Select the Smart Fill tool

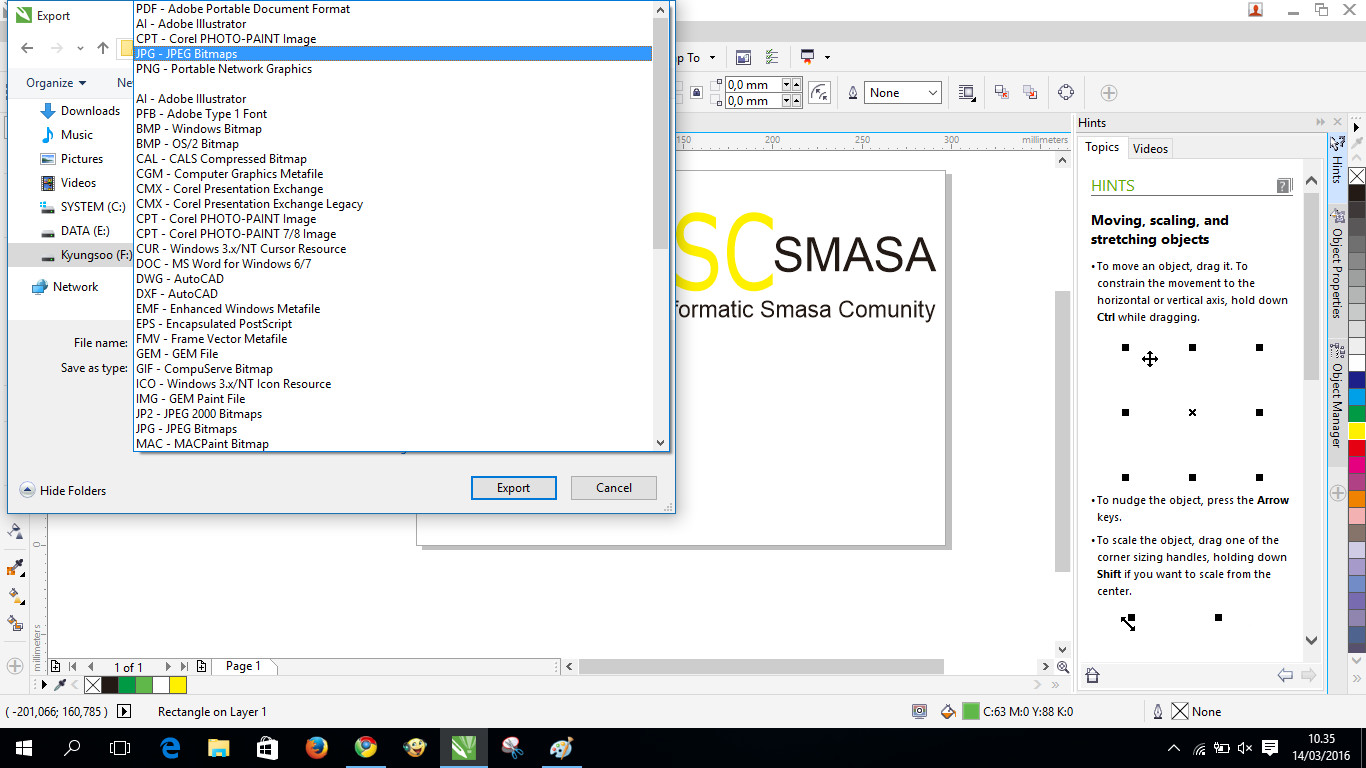click(15, 623)
